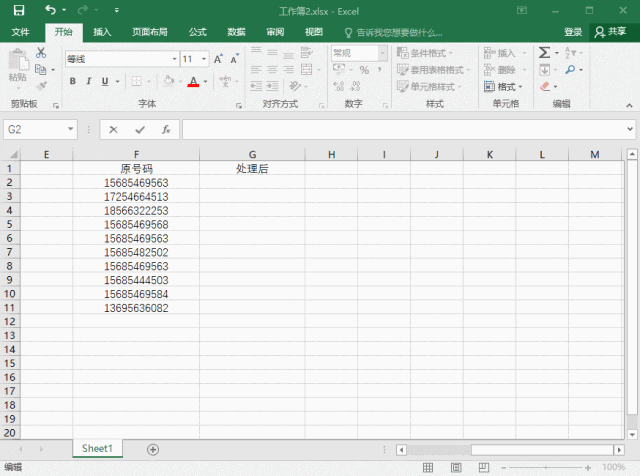The width and height of the screenshot is (640, 476).
Task: Switch to the 插入 Insert tab
Action: pos(102,32)
